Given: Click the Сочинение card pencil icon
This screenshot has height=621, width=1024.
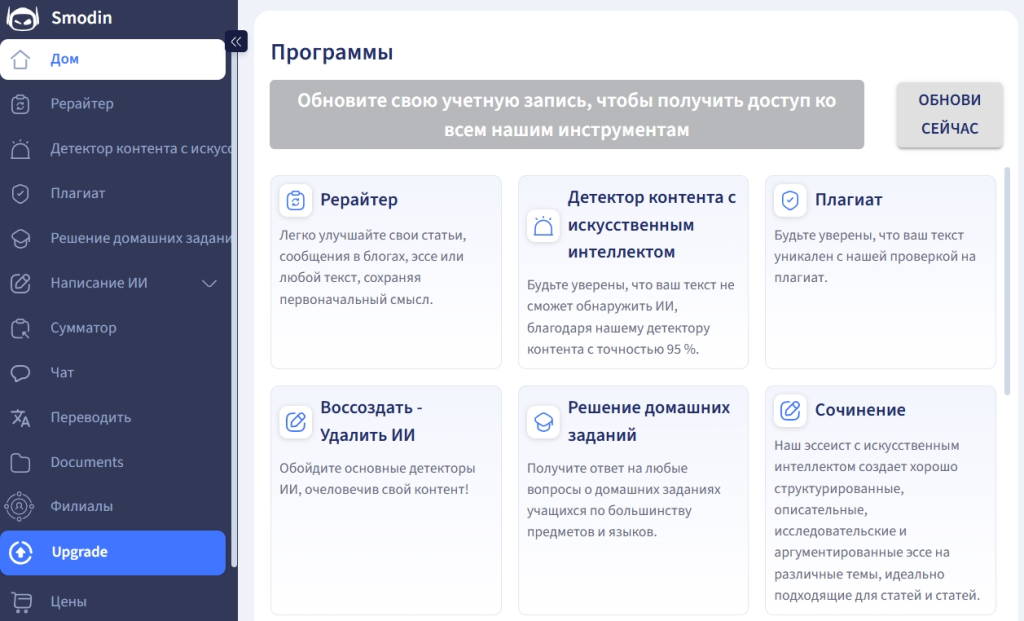Looking at the screenshot, I should 790,410.
